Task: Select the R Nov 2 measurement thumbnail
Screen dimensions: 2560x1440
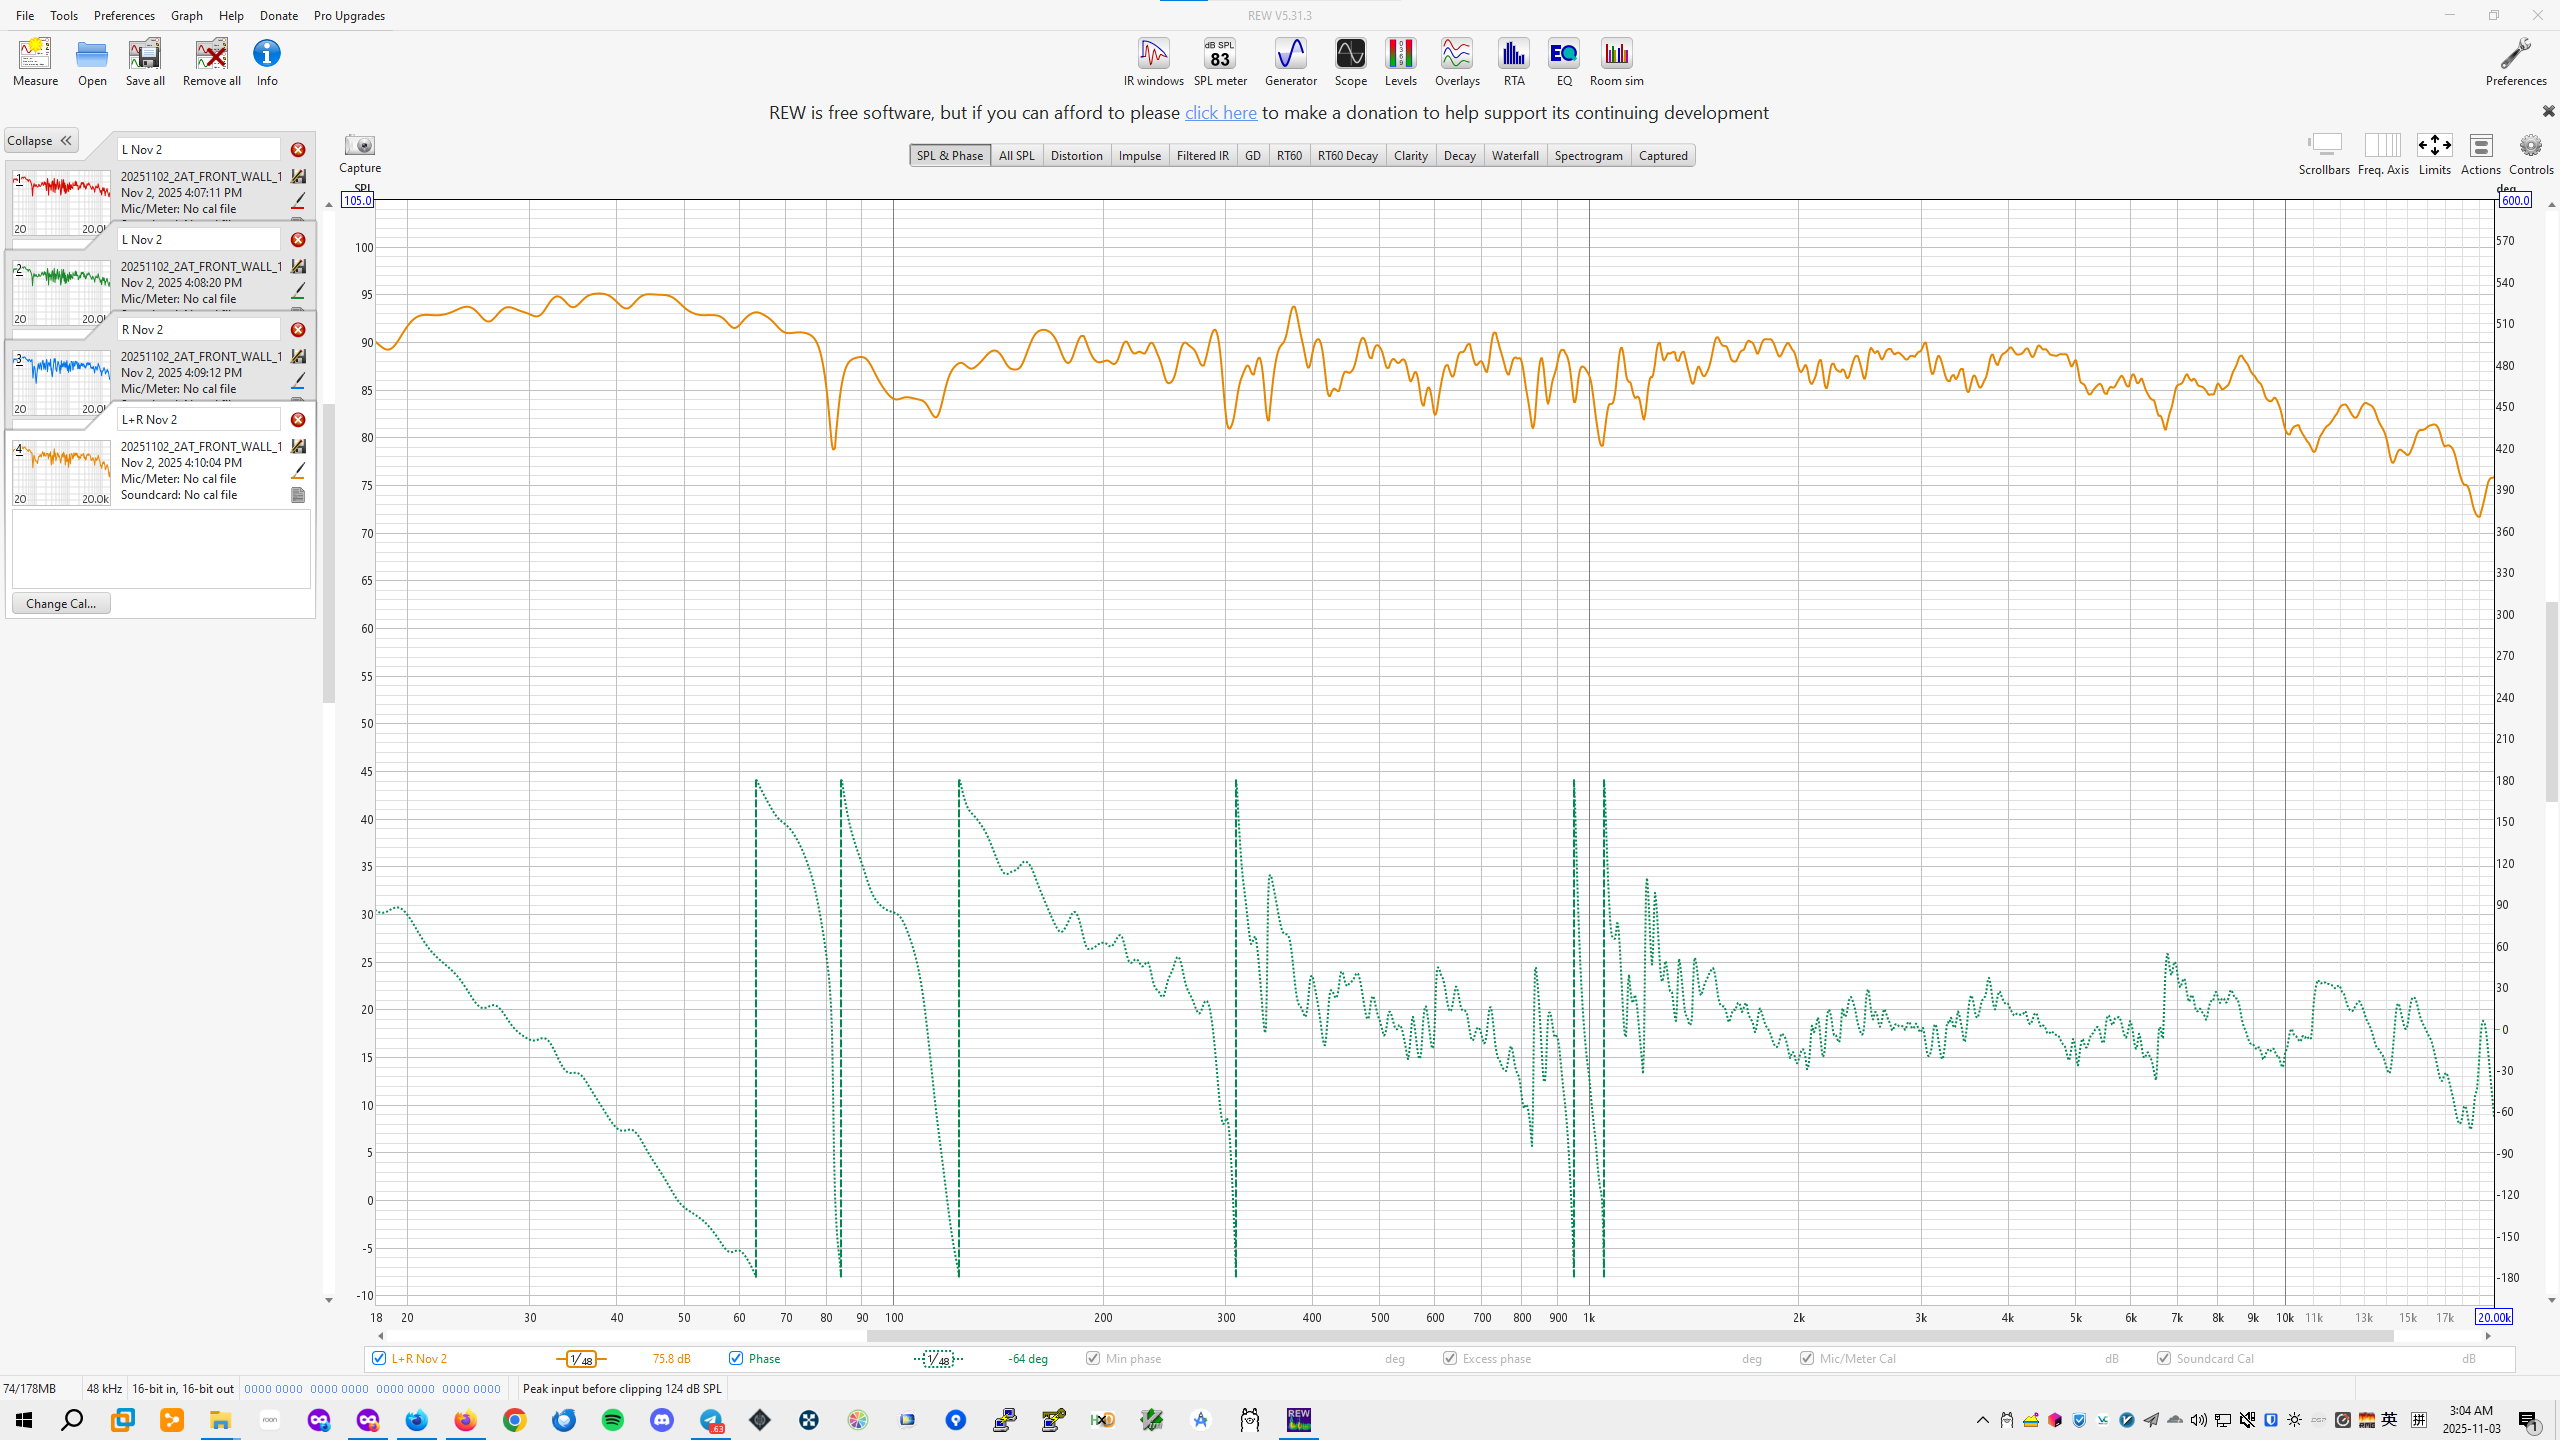Action: (x=62, y=382)
